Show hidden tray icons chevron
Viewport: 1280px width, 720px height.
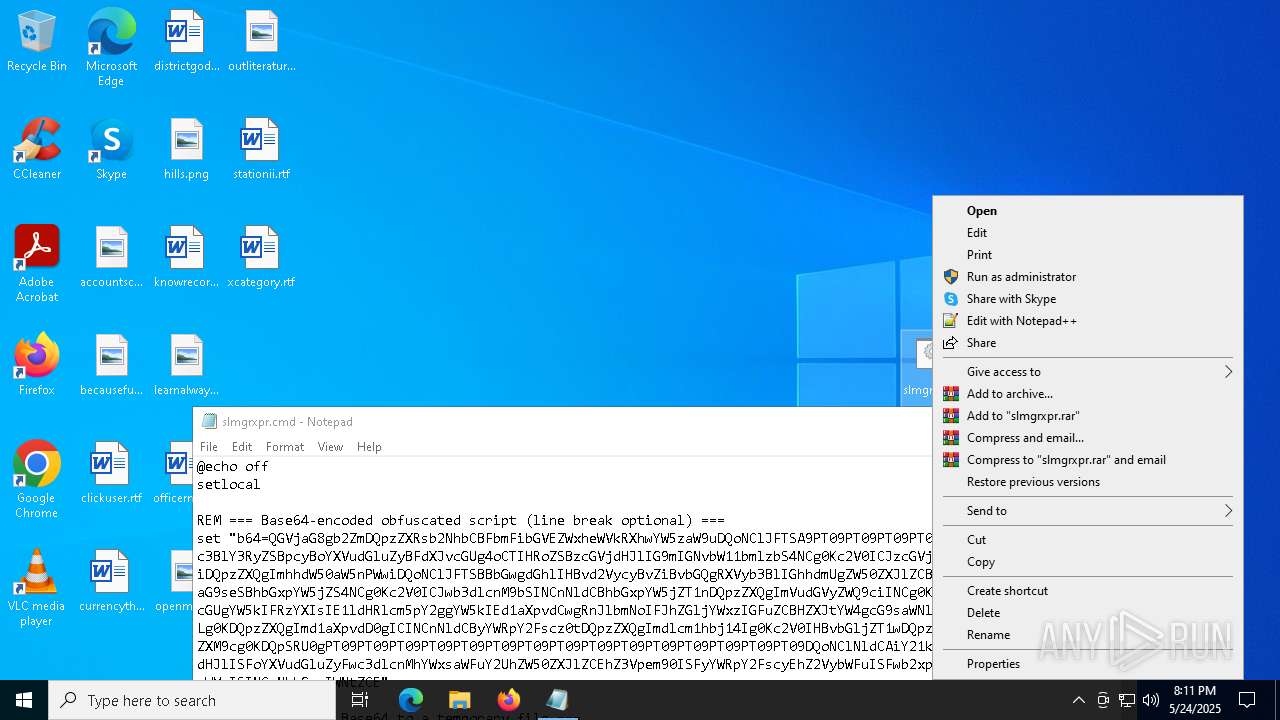pos(1078,700)
